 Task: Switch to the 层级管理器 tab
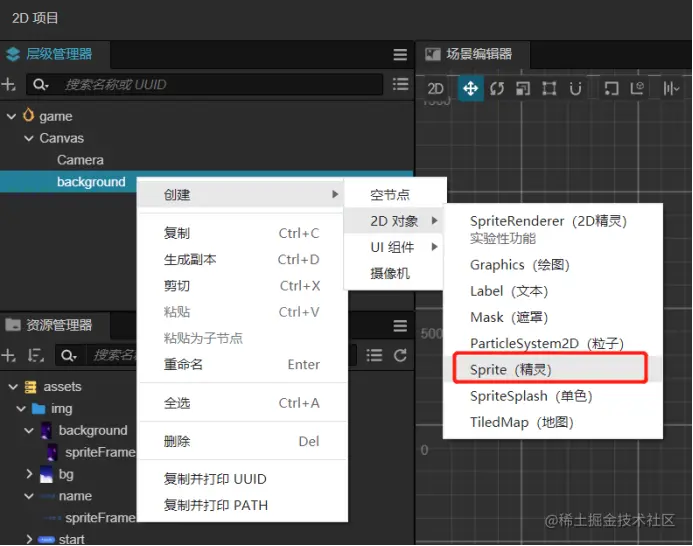pyautogui.click(x=55, y=54)
